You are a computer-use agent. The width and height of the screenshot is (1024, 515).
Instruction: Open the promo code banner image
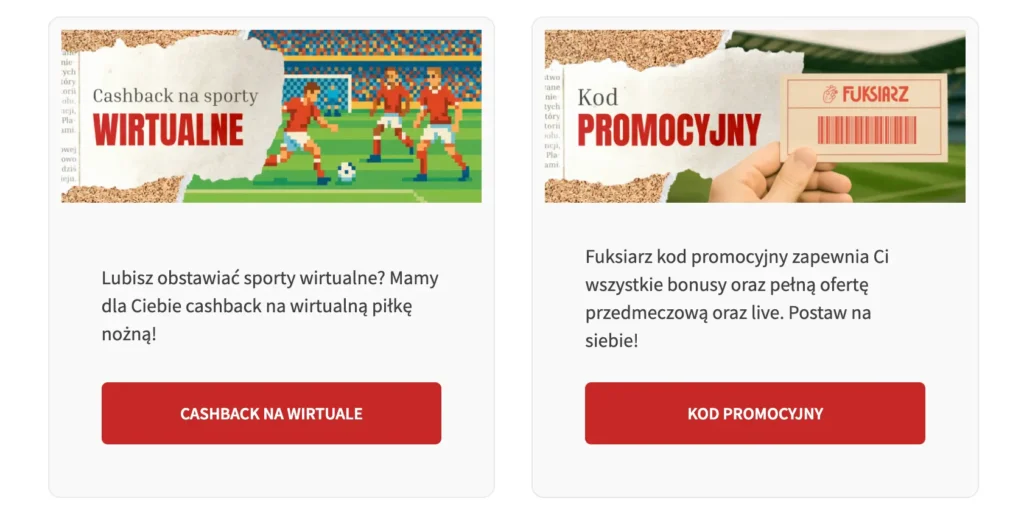tap(755, 116)
